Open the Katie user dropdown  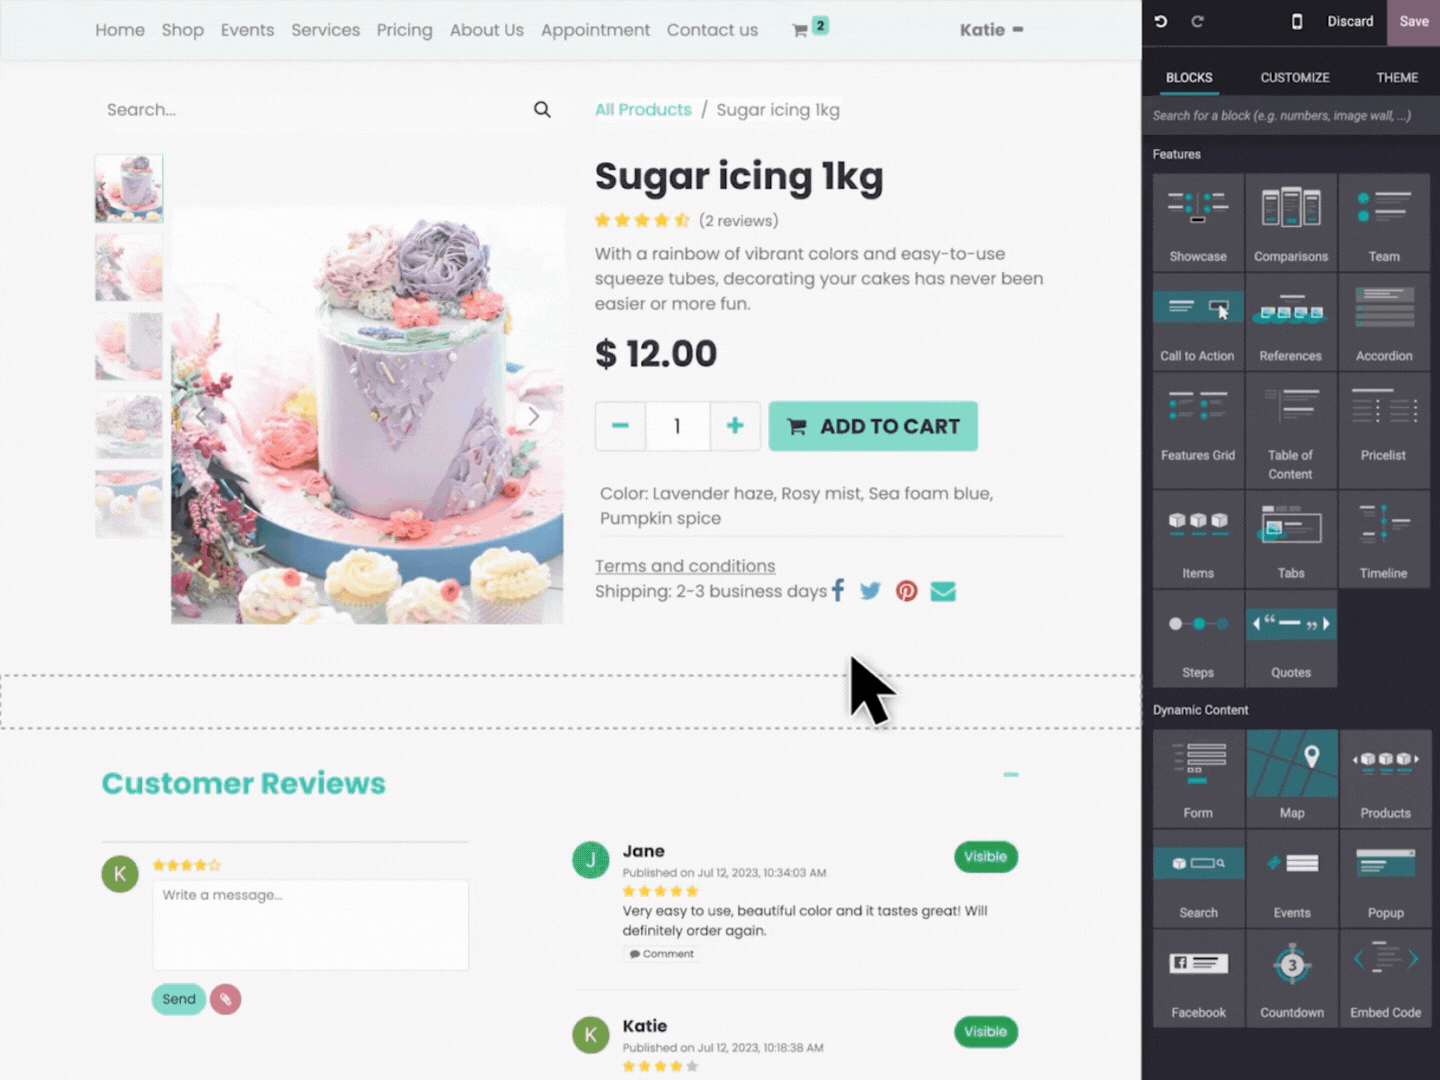point(991,30)
